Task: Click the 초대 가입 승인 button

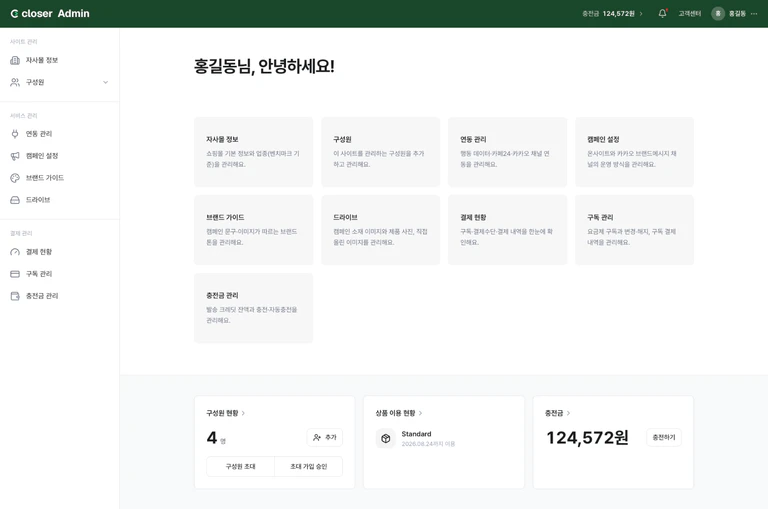Action: tap(309, 466)
